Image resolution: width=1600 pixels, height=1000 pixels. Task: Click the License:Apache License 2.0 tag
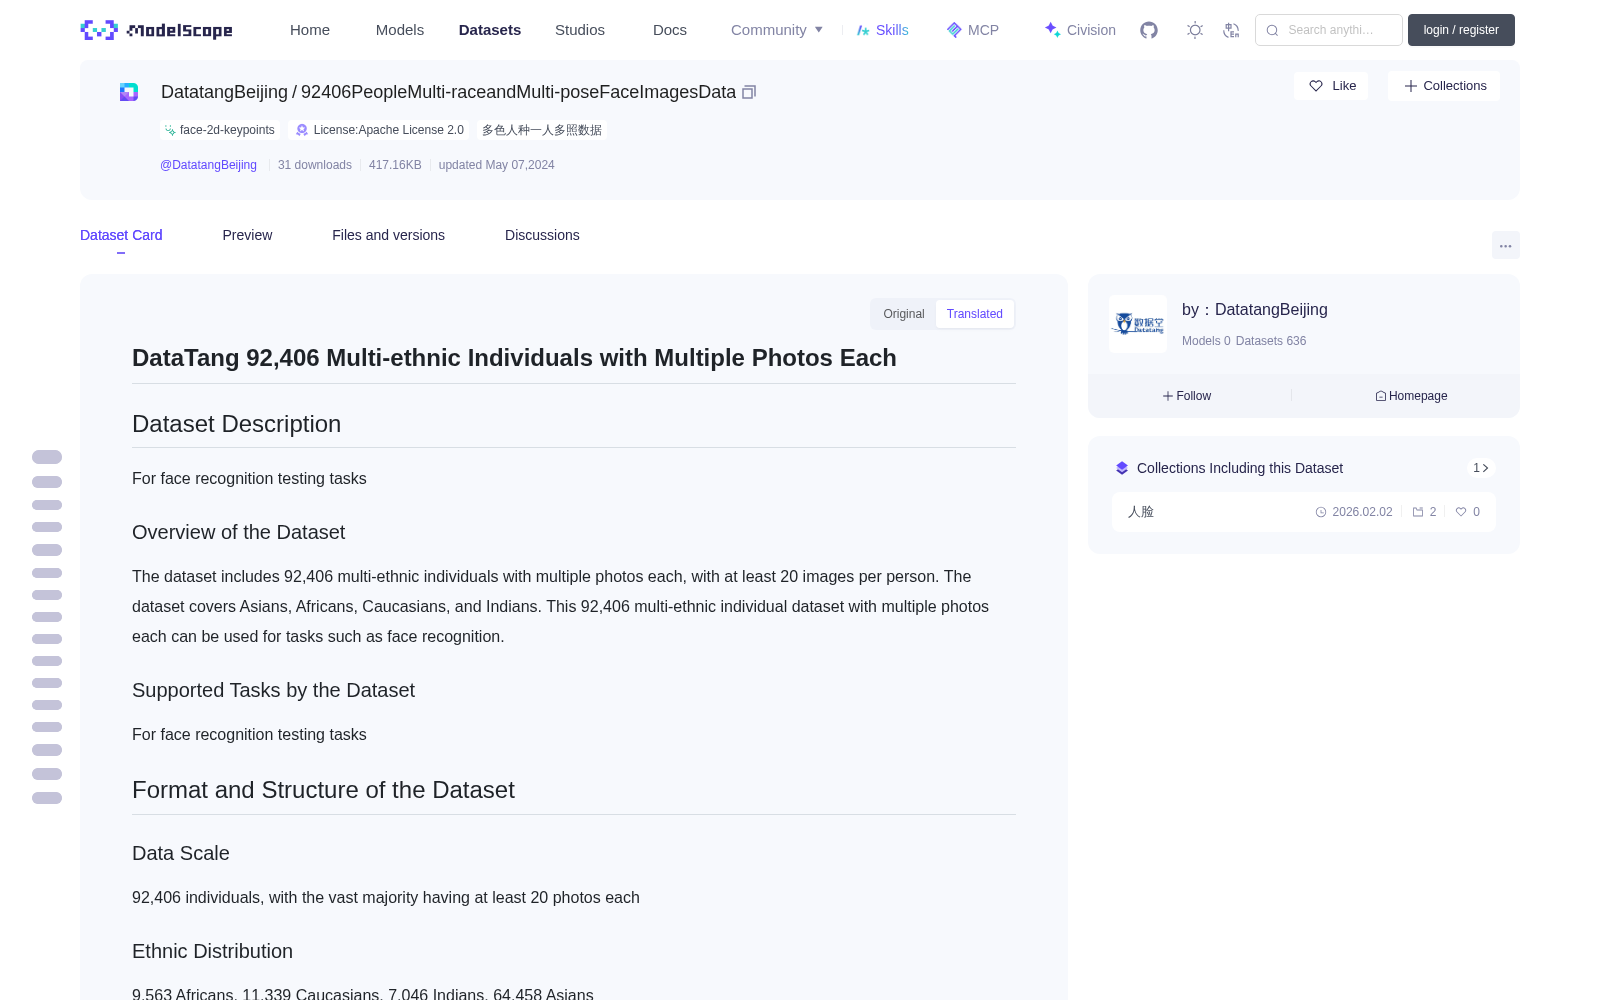(x=379, y=130)
